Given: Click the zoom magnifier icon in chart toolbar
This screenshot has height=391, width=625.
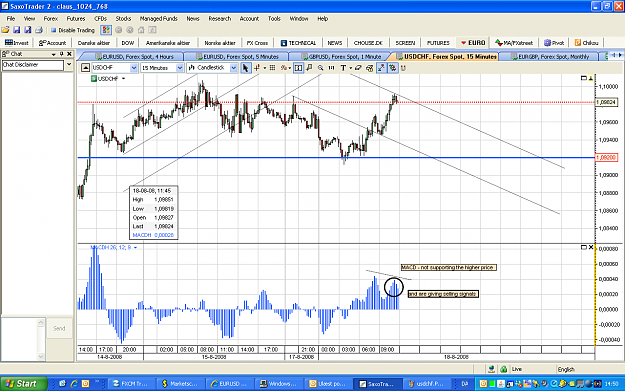Looking at the screenshot, I should 320,68.
